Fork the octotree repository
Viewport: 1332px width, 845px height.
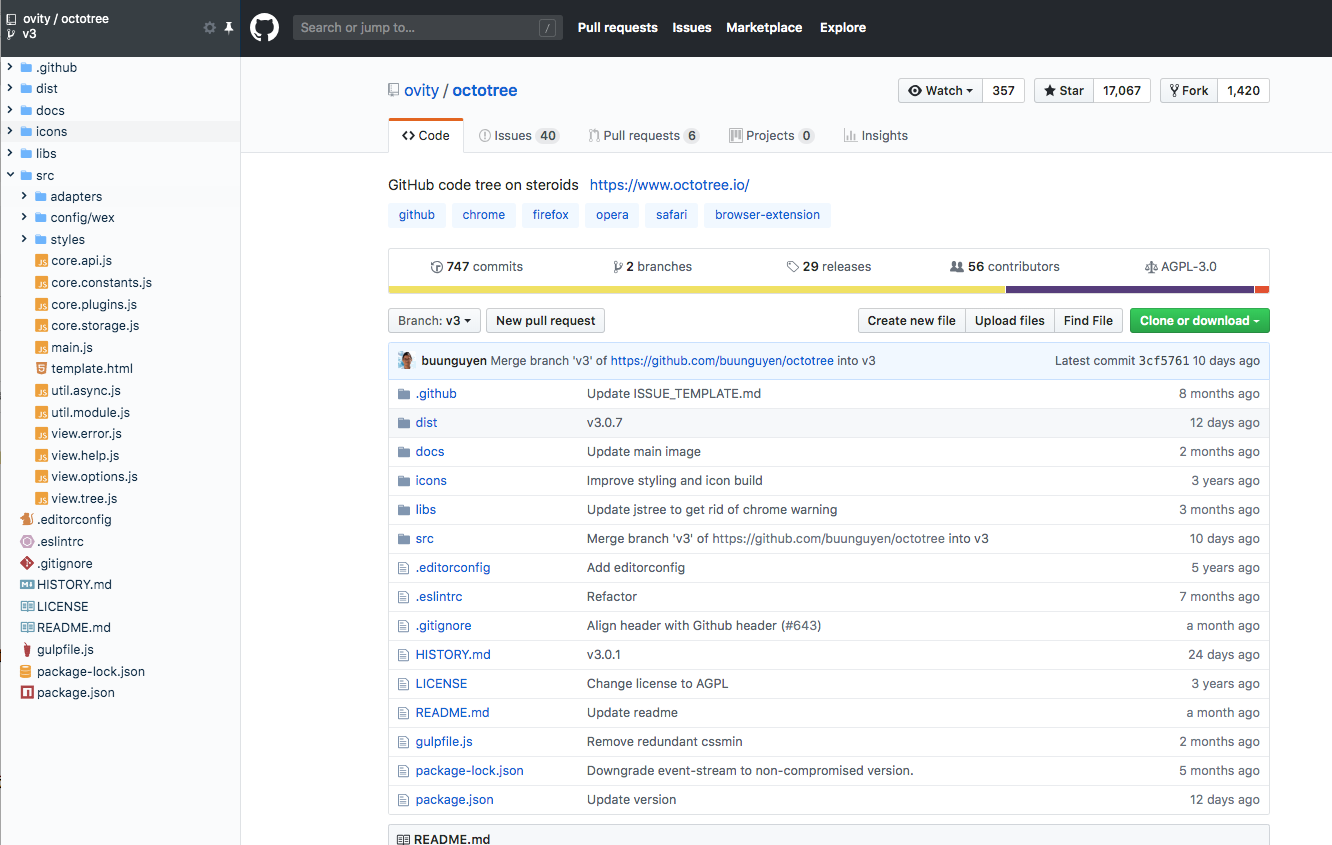click(x=1189, y=91)
